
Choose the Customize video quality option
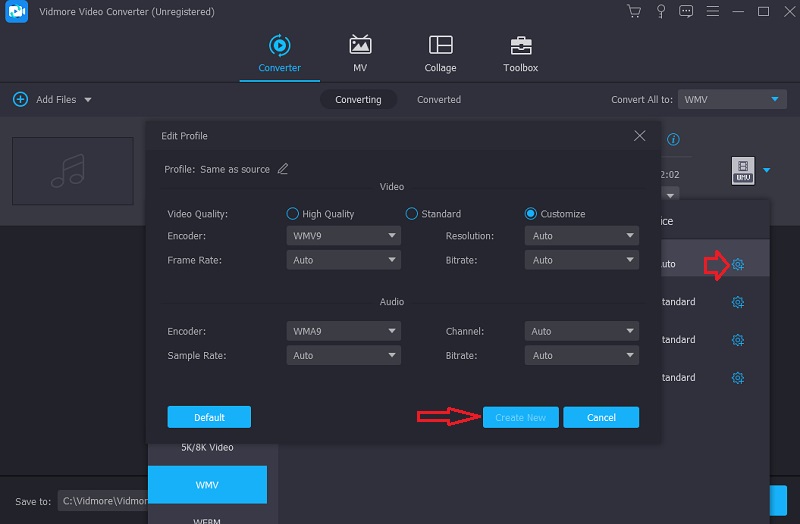pyautogui.click(x=531, y=214)
